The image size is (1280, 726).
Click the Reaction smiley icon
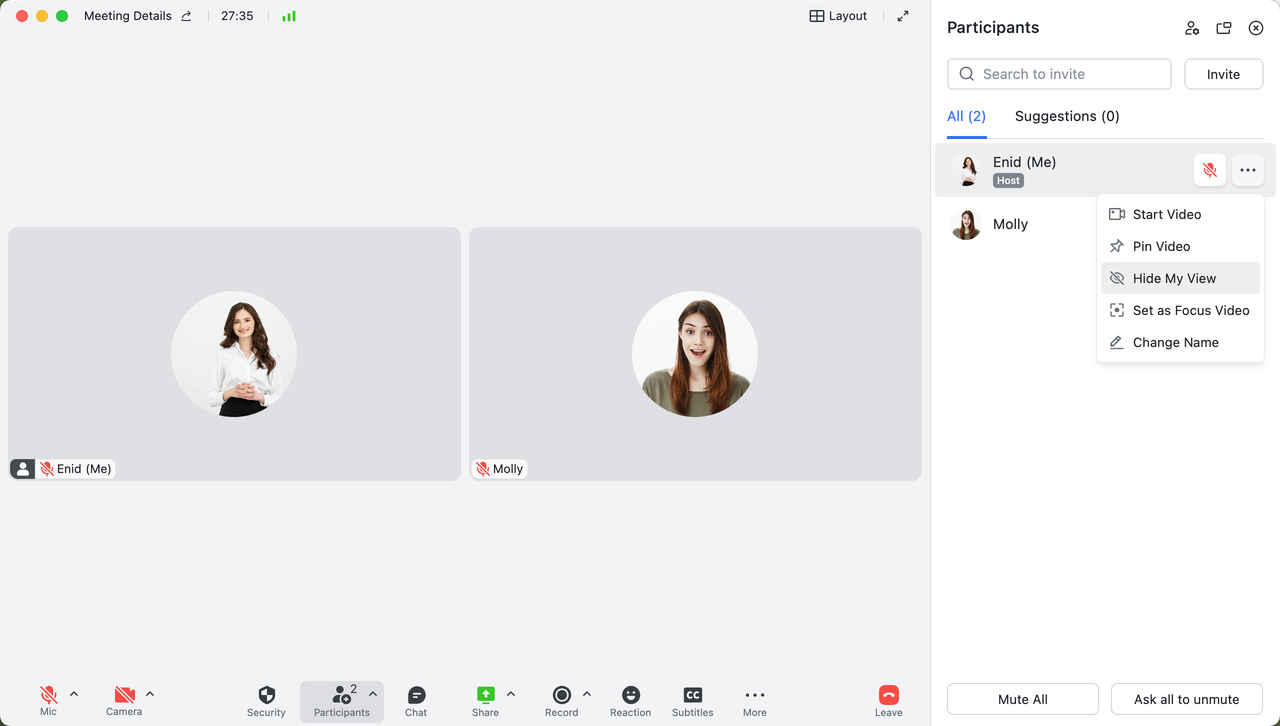630,696
